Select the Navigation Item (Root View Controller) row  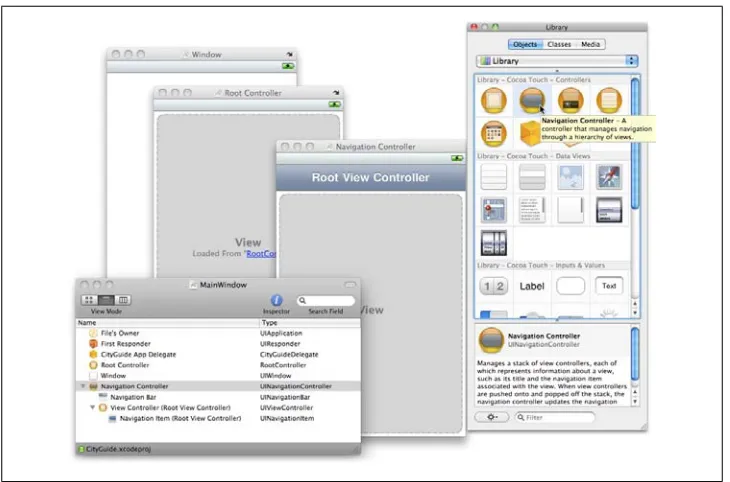pos(218,418)
